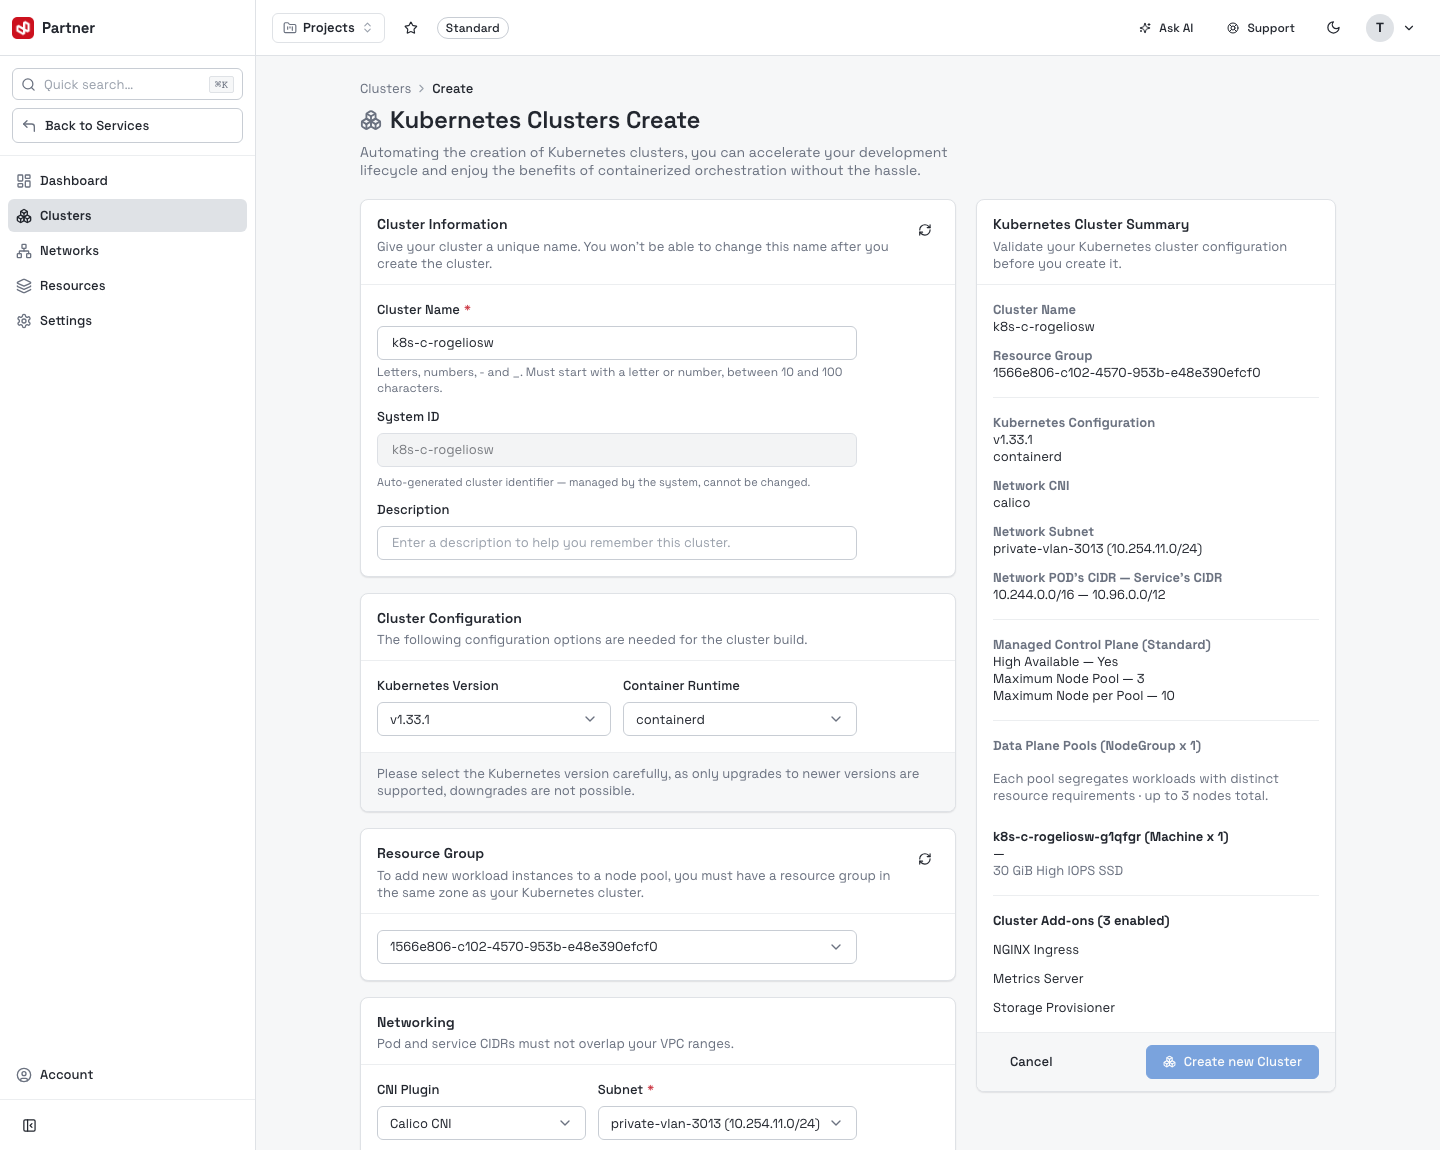Open the Support link

pyautogui.click(x=1261, y=28)
